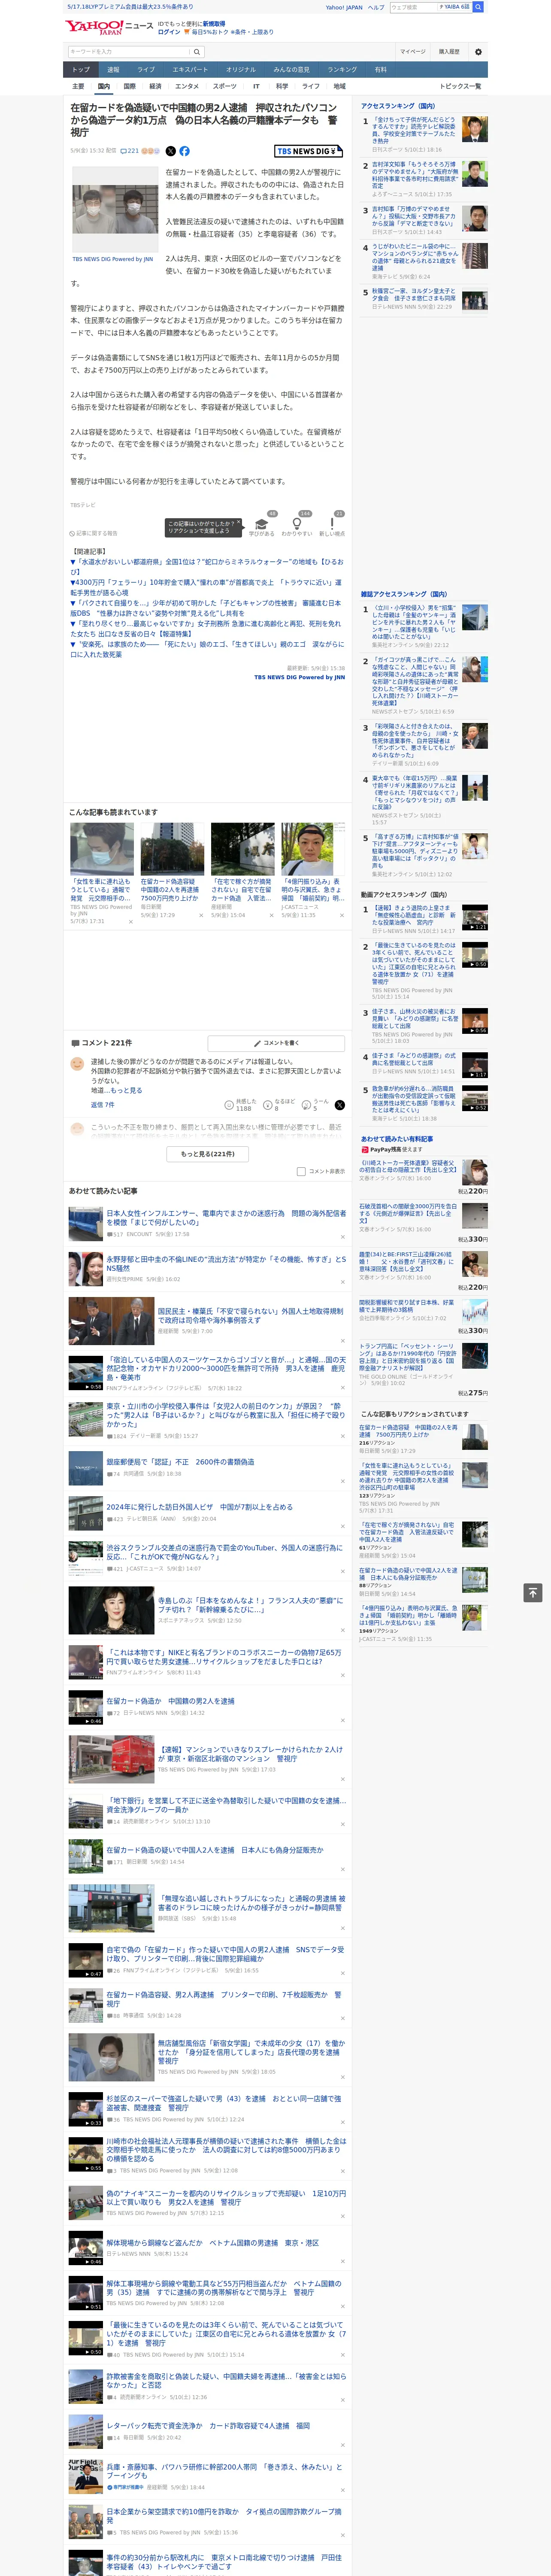This screenshot has height=2576, width=551.
Task: Open the マイページ link
Action: pyautogui.click(x=413, y=52)
